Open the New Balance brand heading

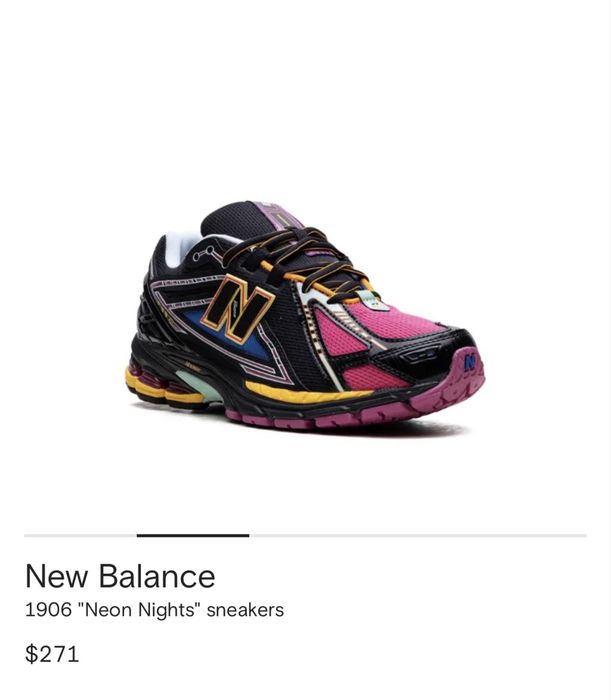tap(120, 576)
